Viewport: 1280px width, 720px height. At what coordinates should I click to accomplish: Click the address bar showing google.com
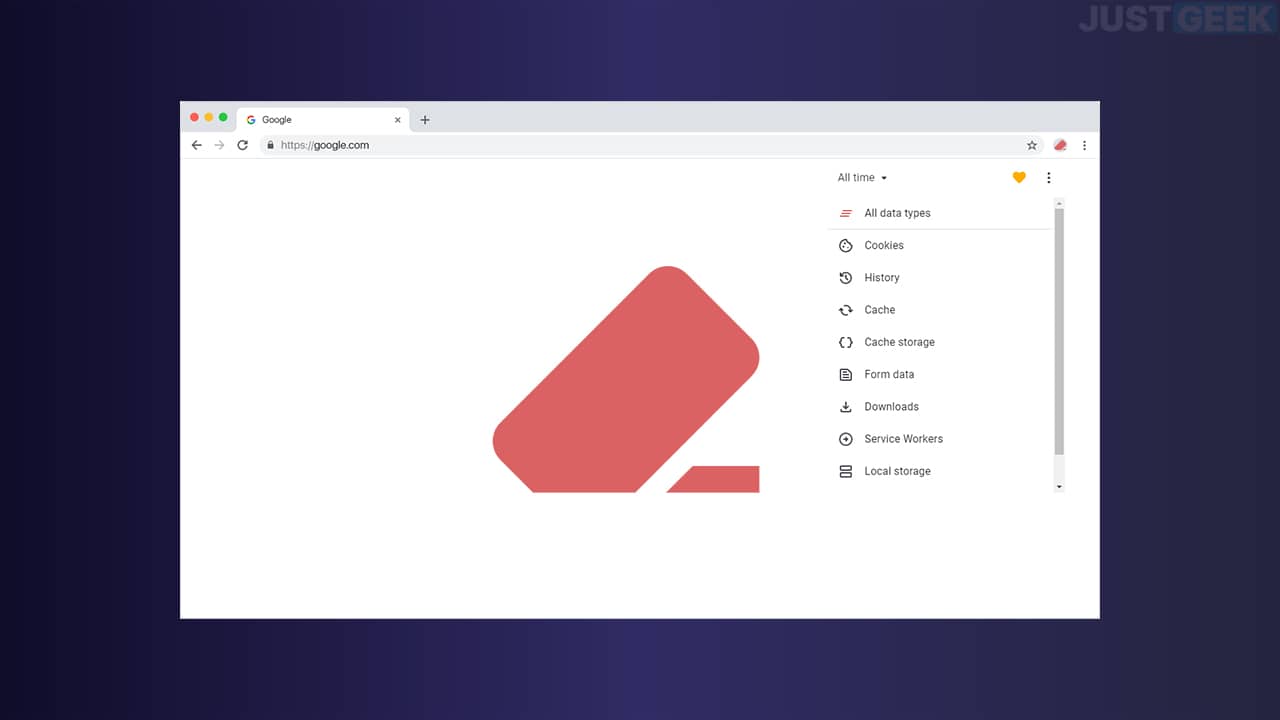[x=652, y=145]
